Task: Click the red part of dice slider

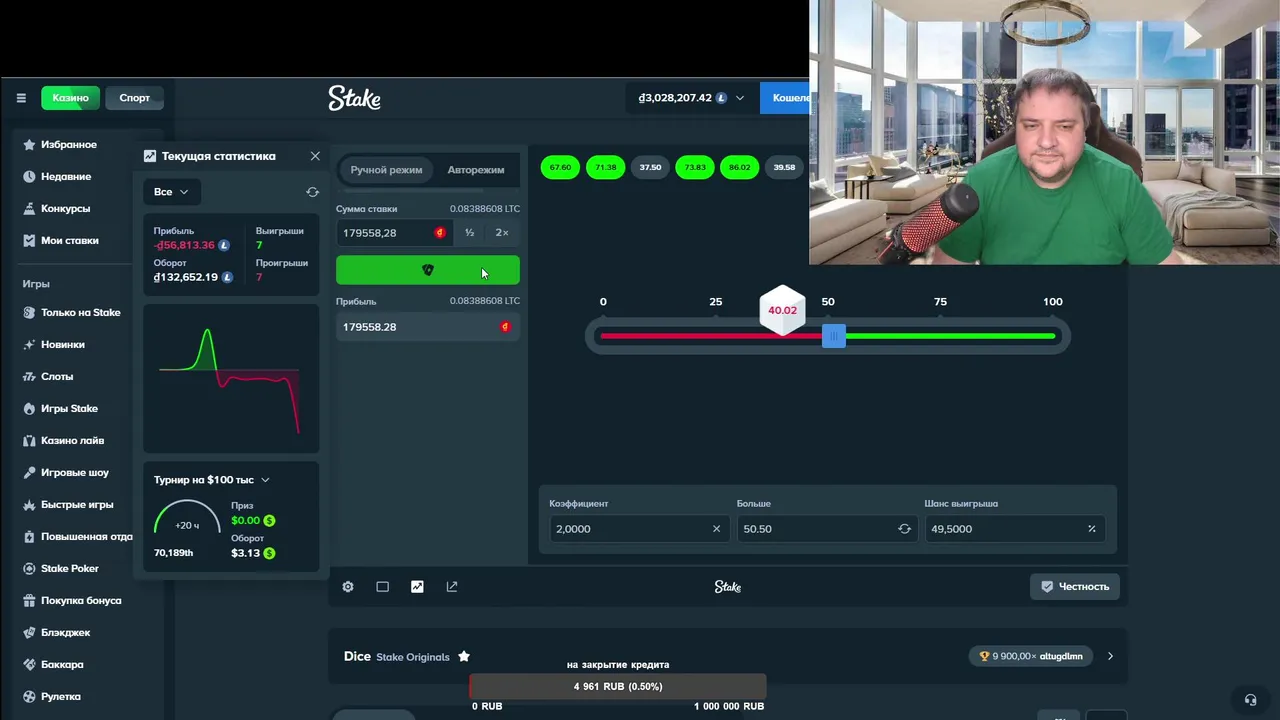Action: [710, 336]
